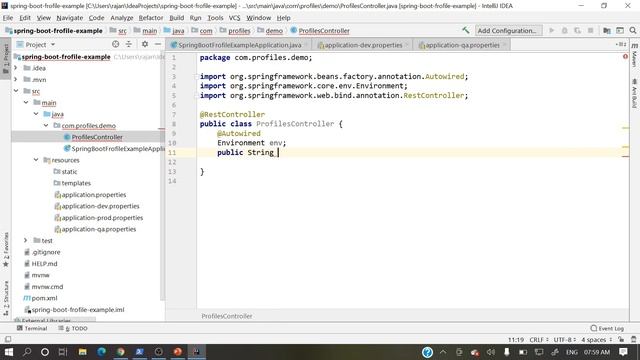This screenshot has width=640, height=360.
Task: Collapse the main folder
Action: 26,102
